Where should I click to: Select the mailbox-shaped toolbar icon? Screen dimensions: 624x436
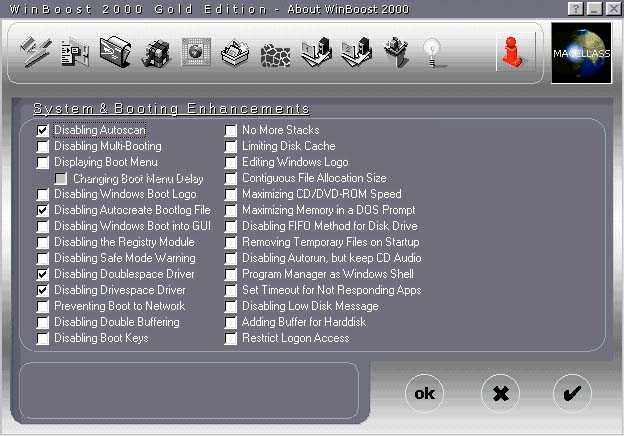coord(115,52)
